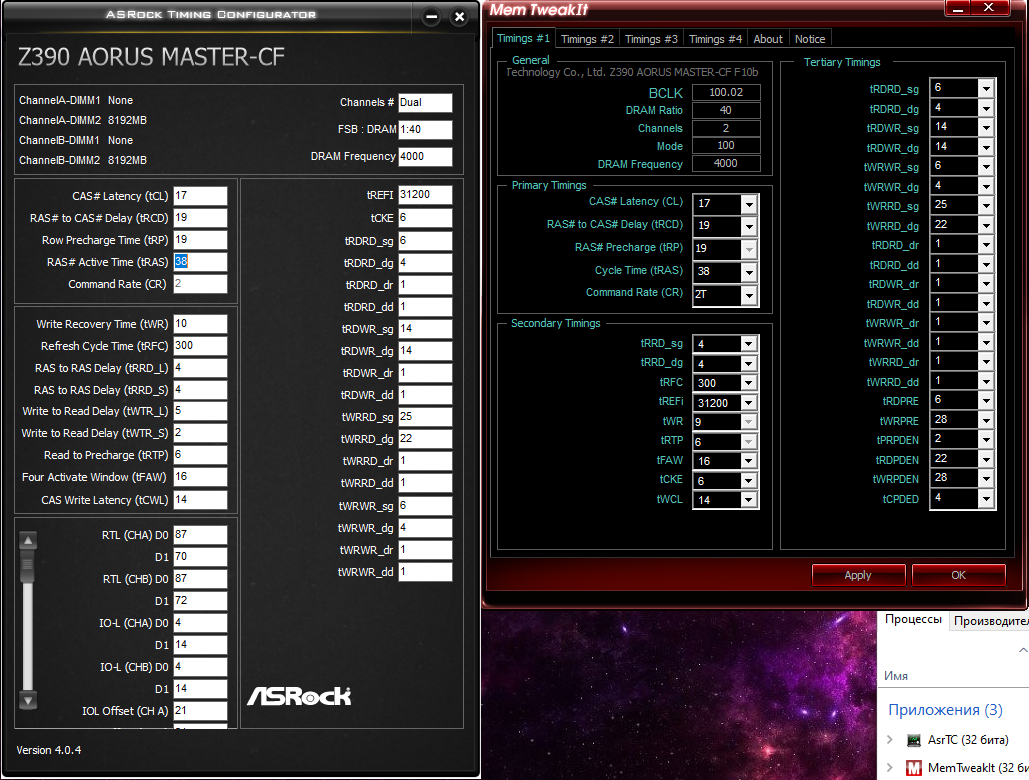Select Процессы tab in Task Manager
Viewport: 1029px width, 780px height.
[913, 619]
